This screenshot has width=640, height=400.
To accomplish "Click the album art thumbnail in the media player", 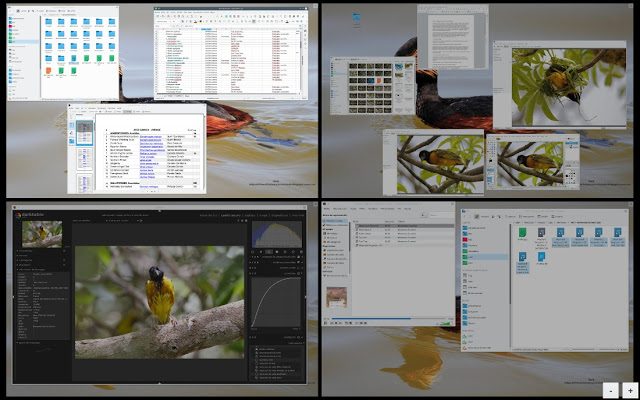I will [x=336, y=297].
